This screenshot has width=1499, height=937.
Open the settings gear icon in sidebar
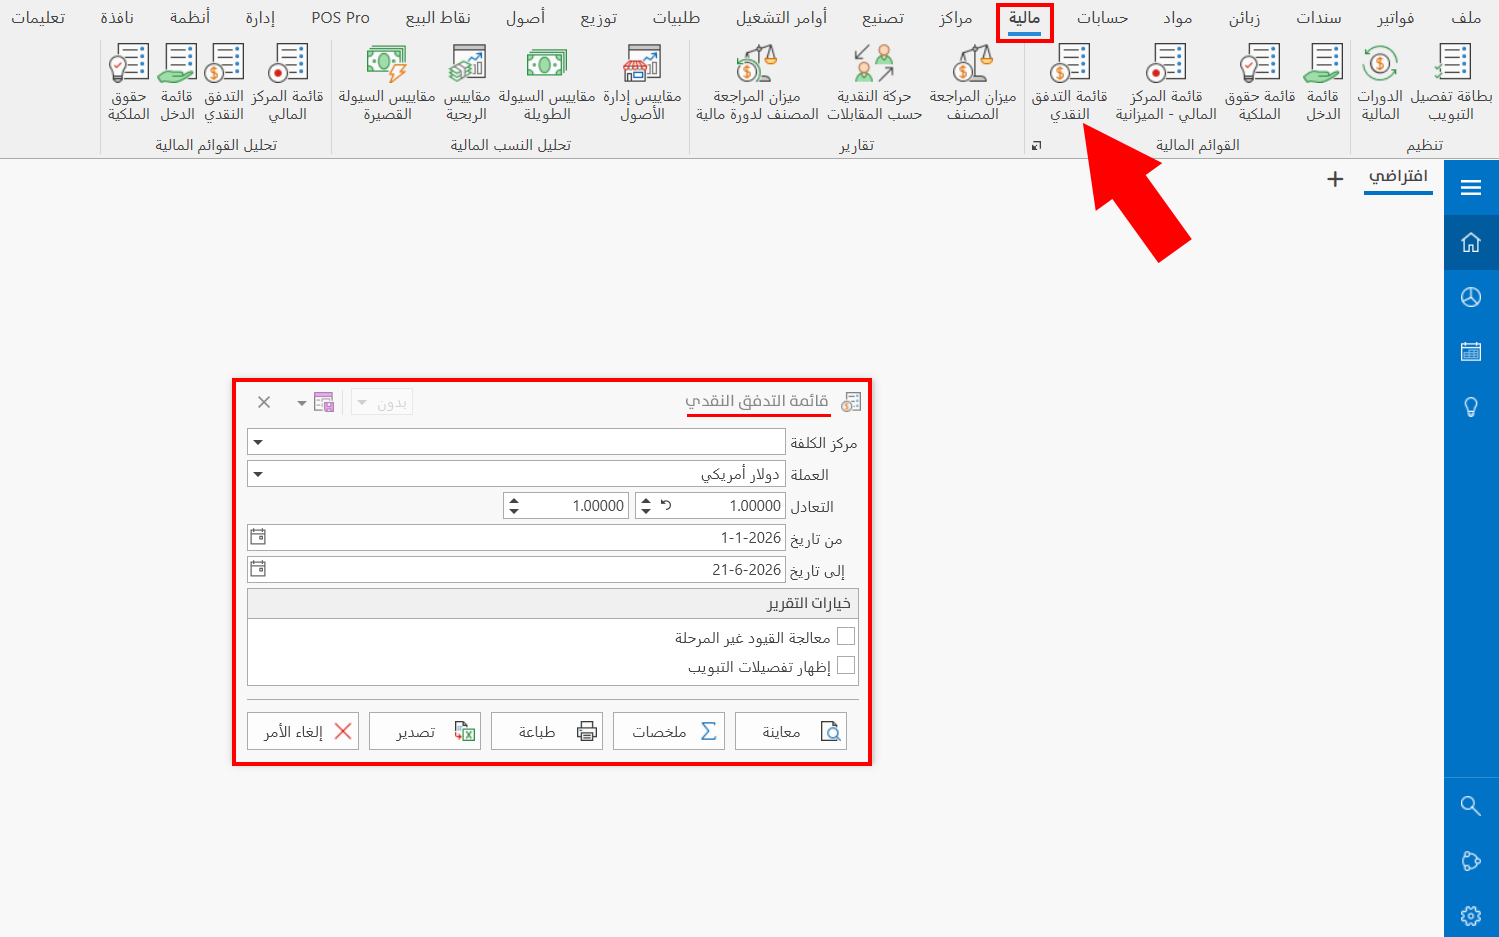pyautogui.click(x=1471, y=916)
